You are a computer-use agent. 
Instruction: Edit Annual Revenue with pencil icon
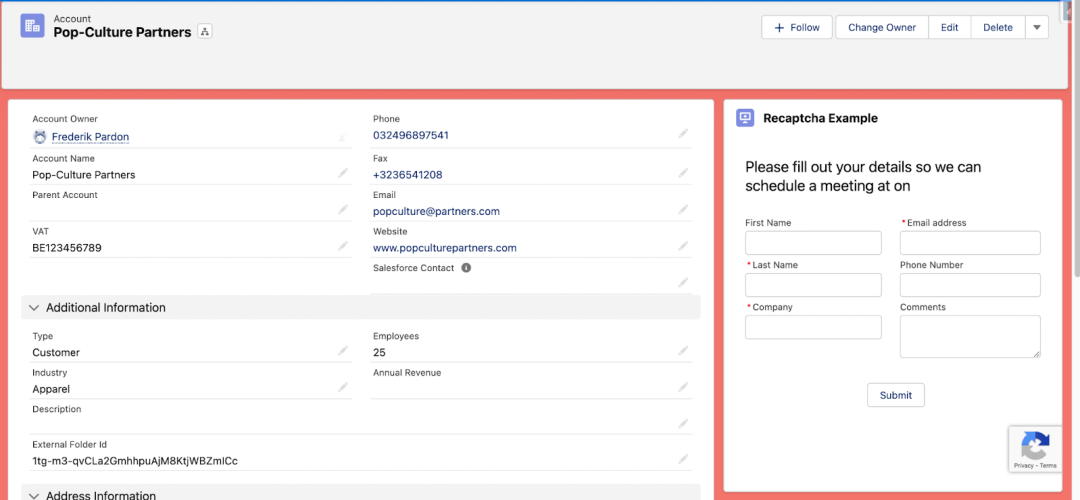tap(683, 388)
